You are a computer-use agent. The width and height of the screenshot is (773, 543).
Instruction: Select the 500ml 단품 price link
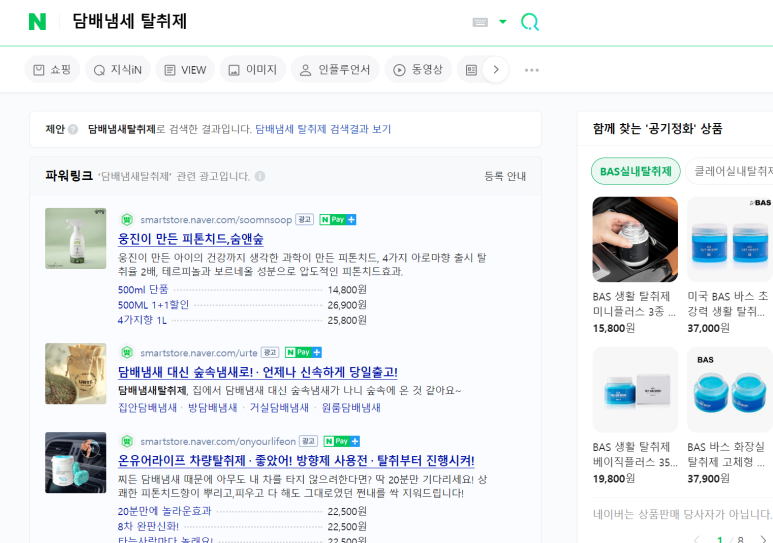[143, 290]
